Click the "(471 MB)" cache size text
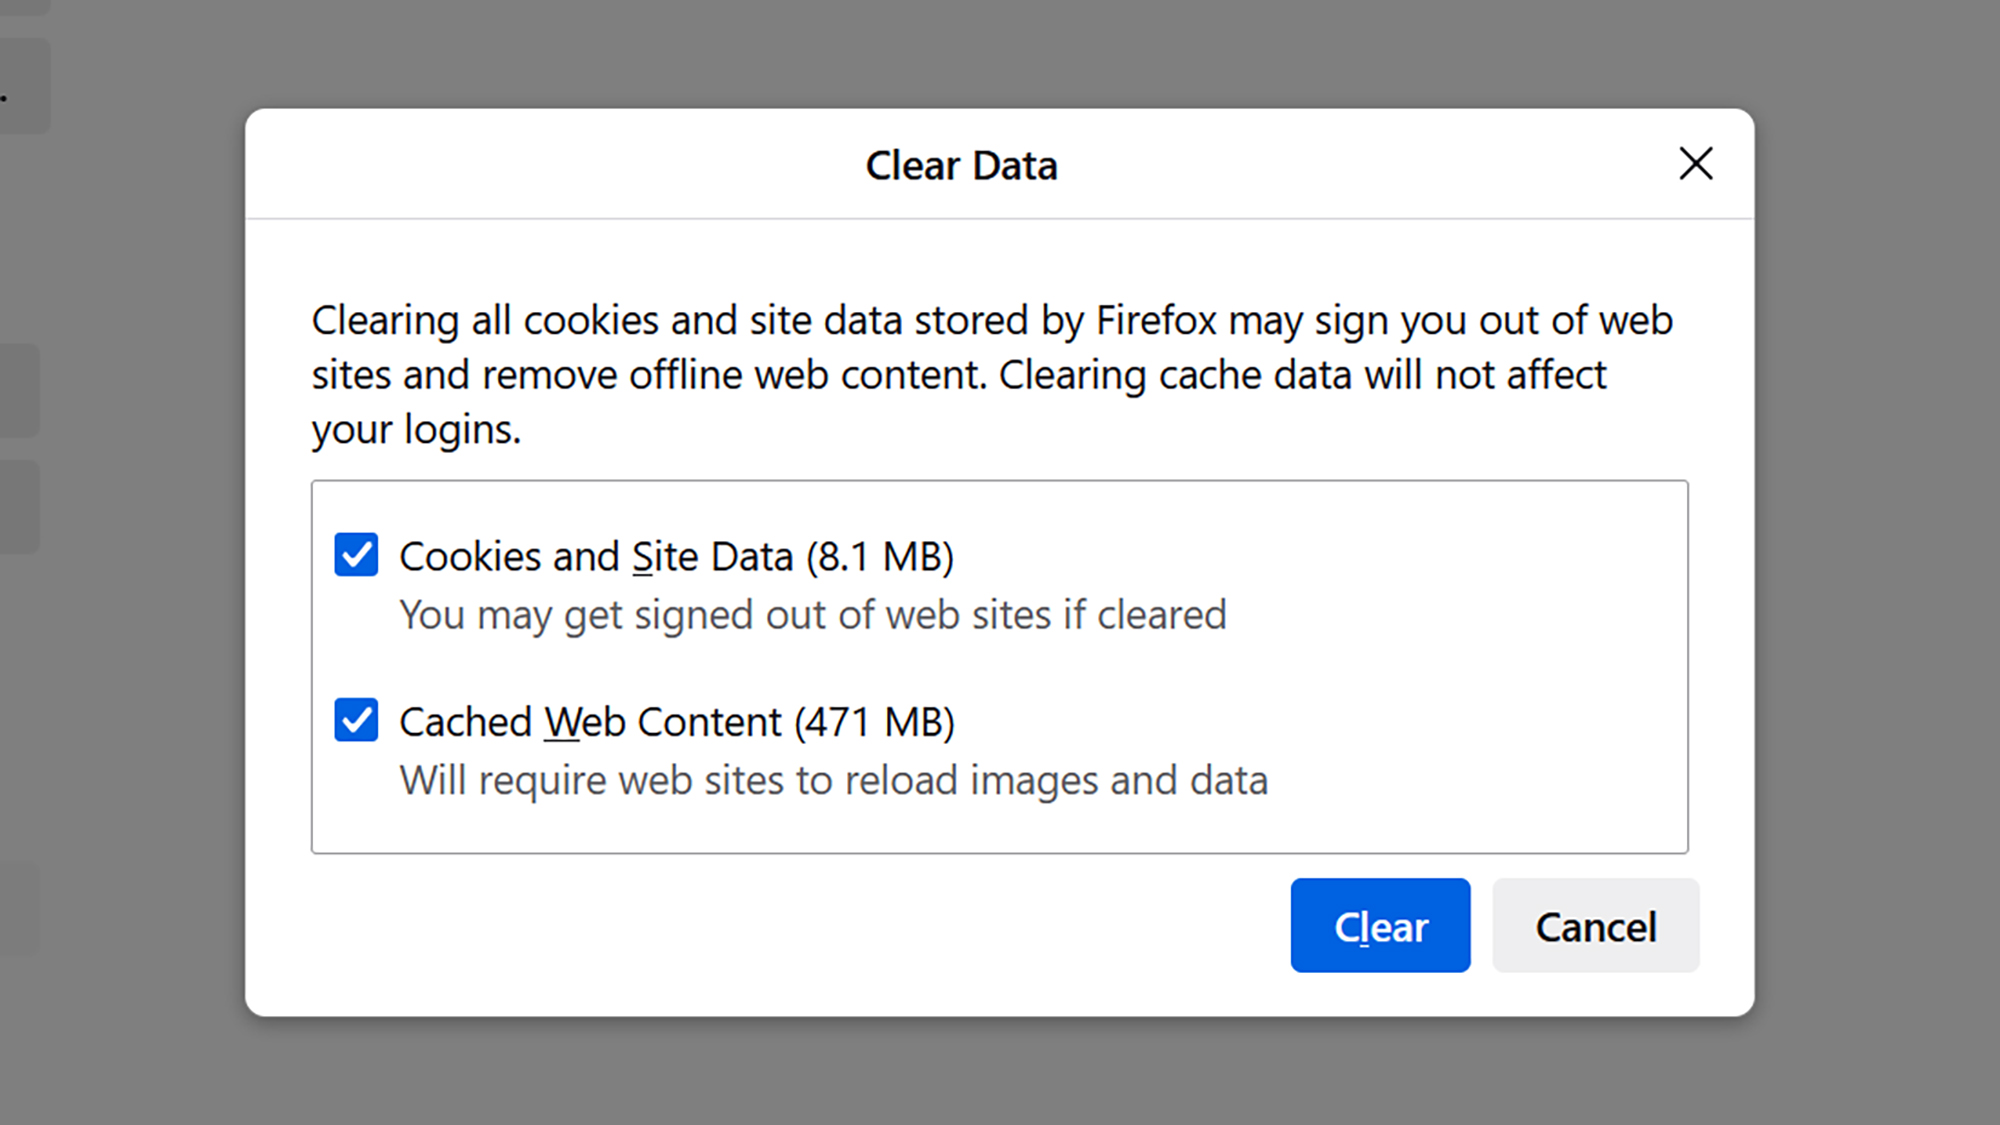This screenshot has height=1125, width=2000. point(875,722)
